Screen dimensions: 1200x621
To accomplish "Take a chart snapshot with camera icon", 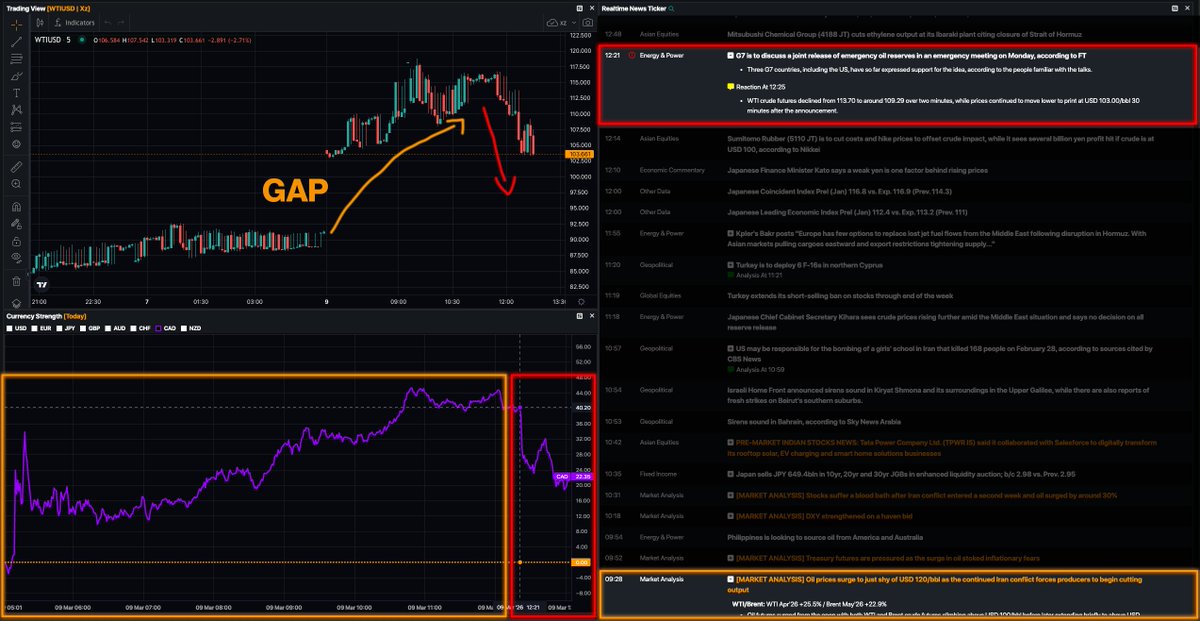I will (588, 22).
